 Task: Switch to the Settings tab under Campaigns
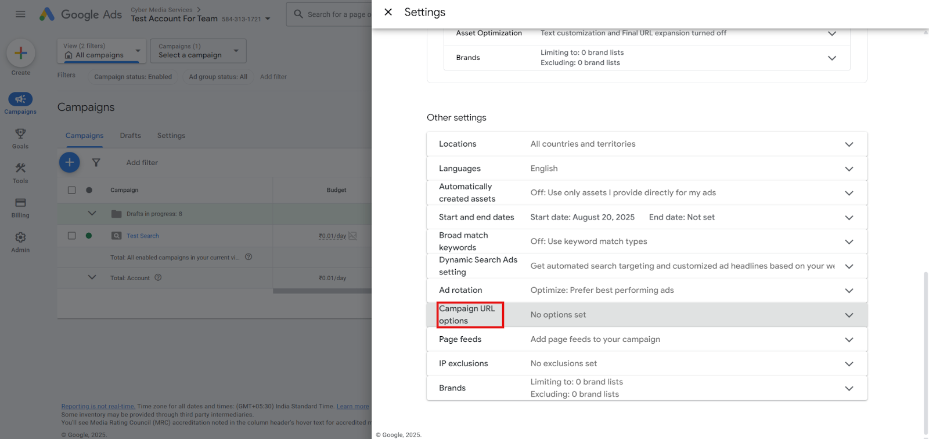171,136
